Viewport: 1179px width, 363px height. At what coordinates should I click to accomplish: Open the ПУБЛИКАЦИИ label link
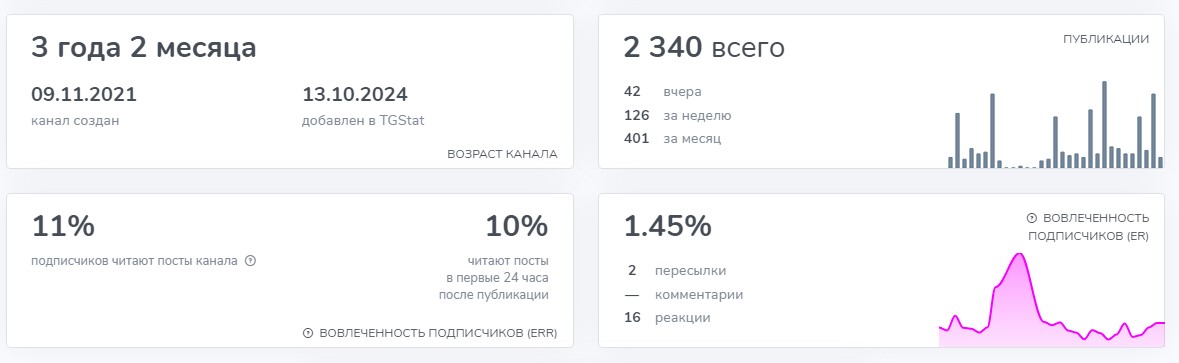(1105, 39)
